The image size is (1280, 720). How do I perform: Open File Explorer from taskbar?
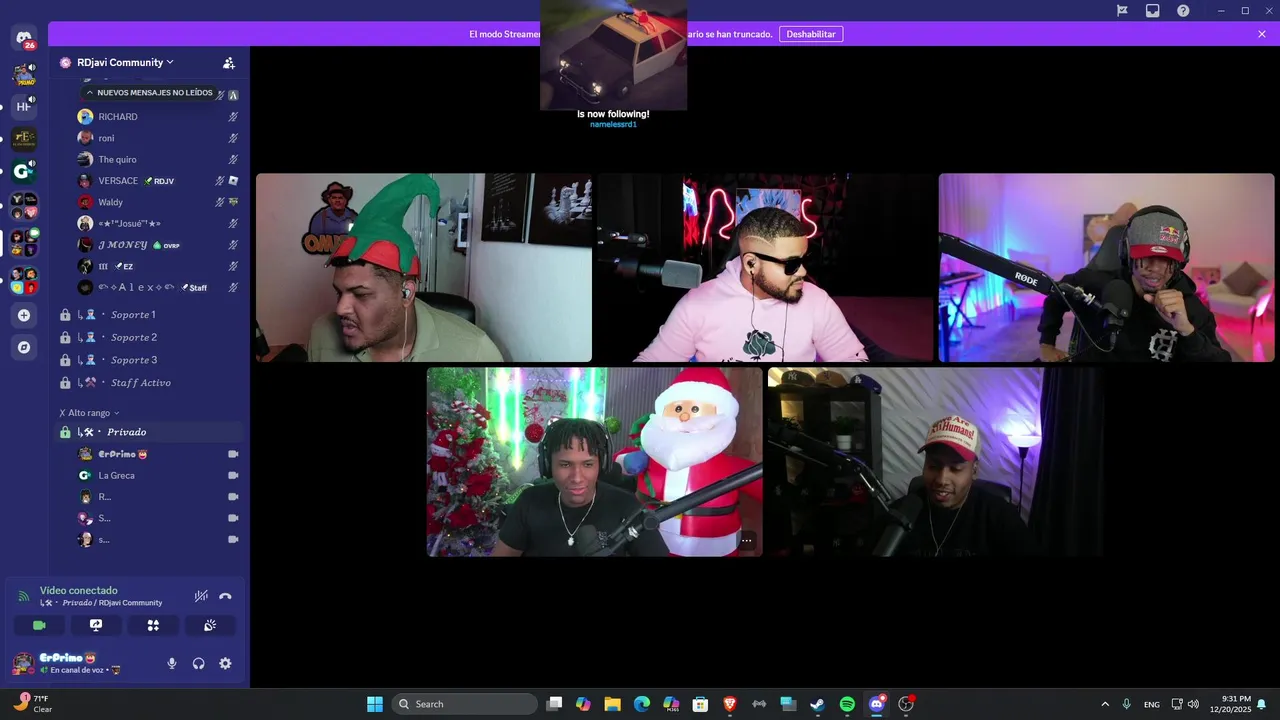click(612, 704)
